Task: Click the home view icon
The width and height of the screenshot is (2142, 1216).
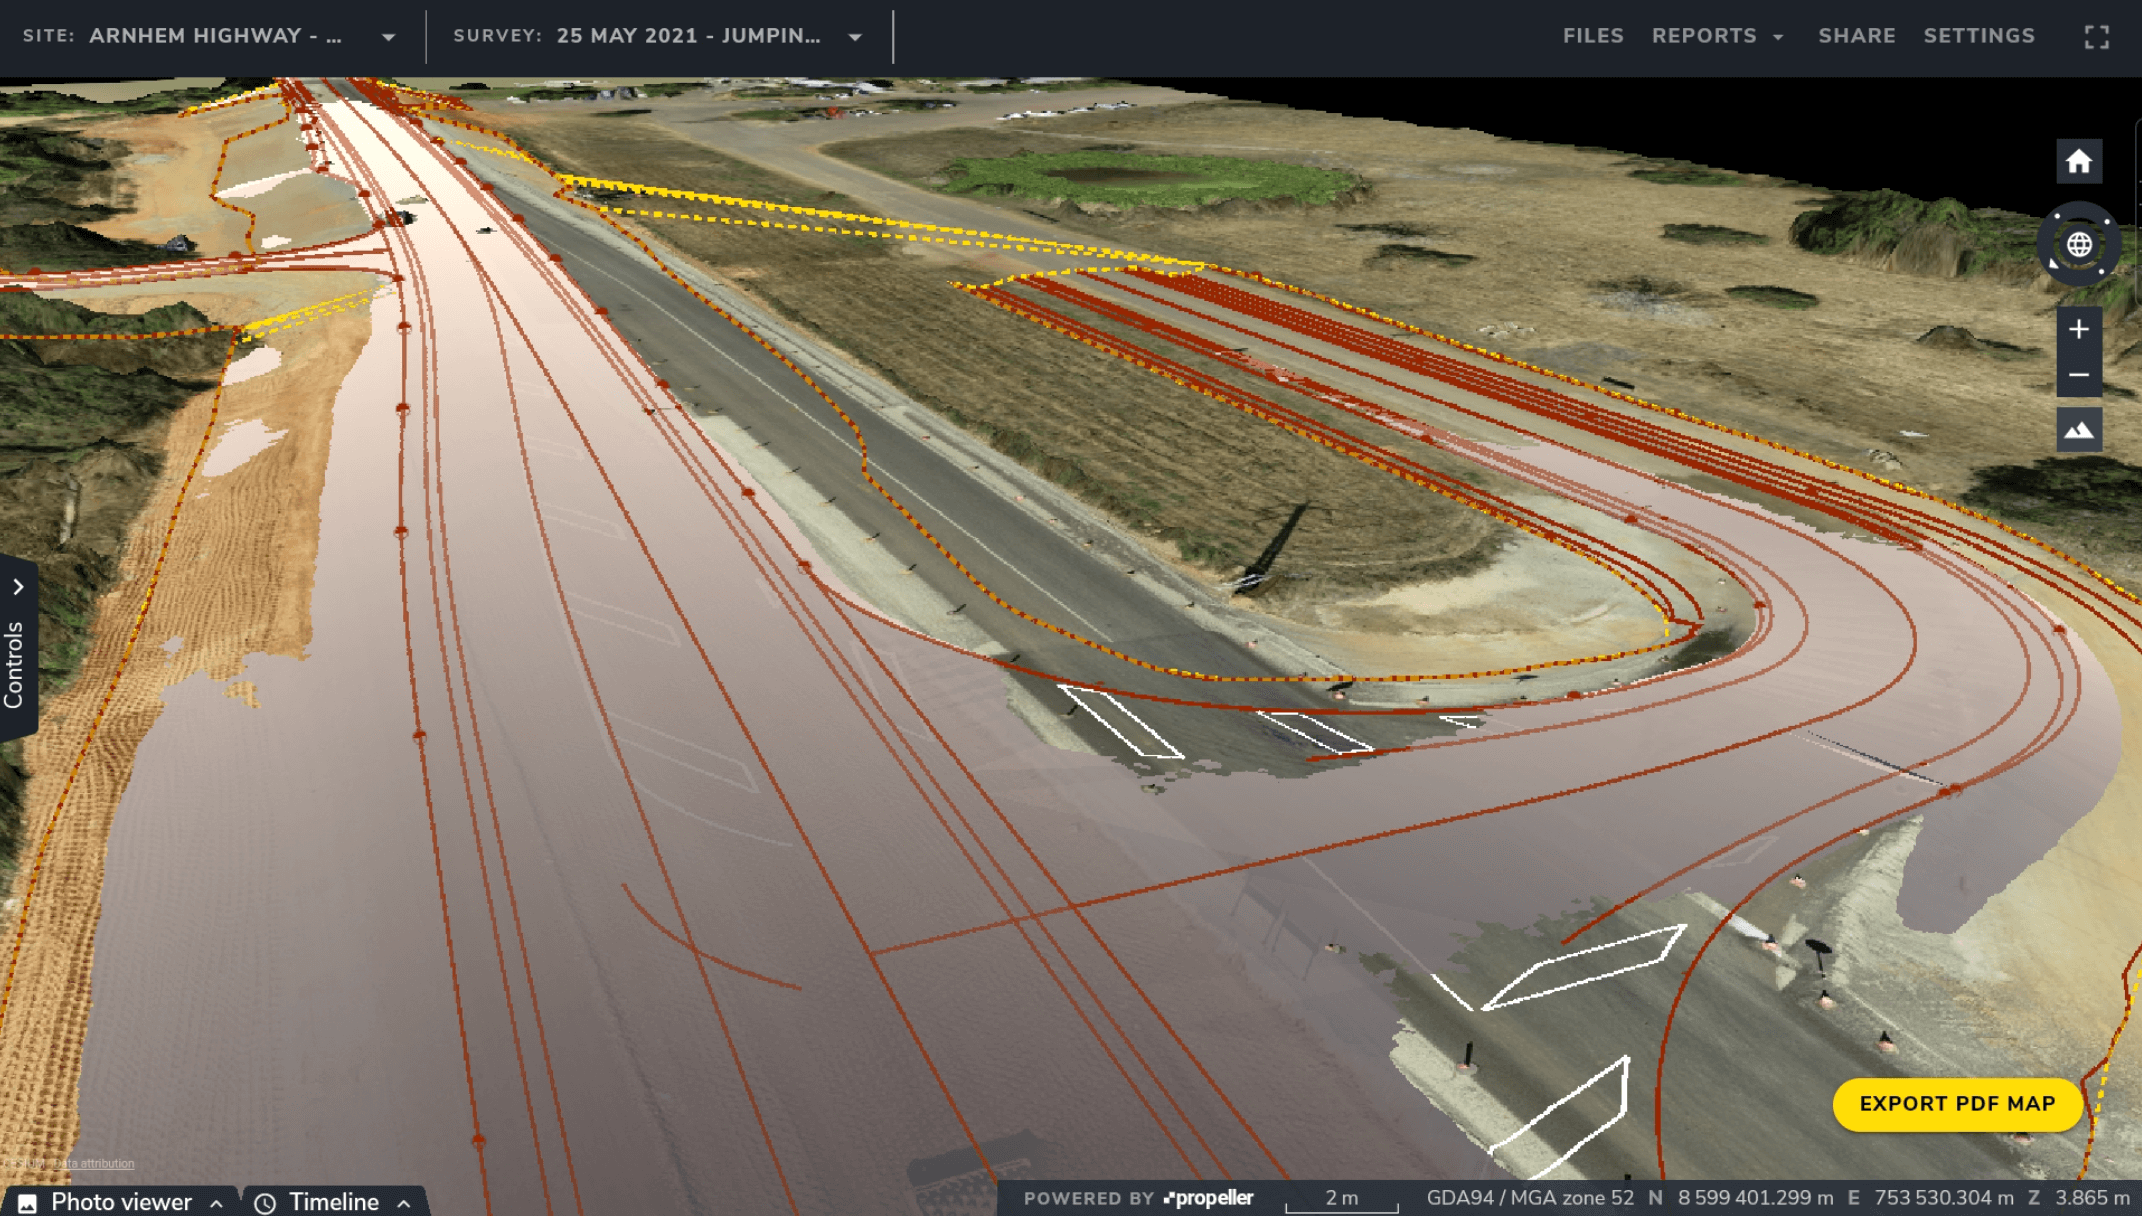Action: coord(2078,162)
